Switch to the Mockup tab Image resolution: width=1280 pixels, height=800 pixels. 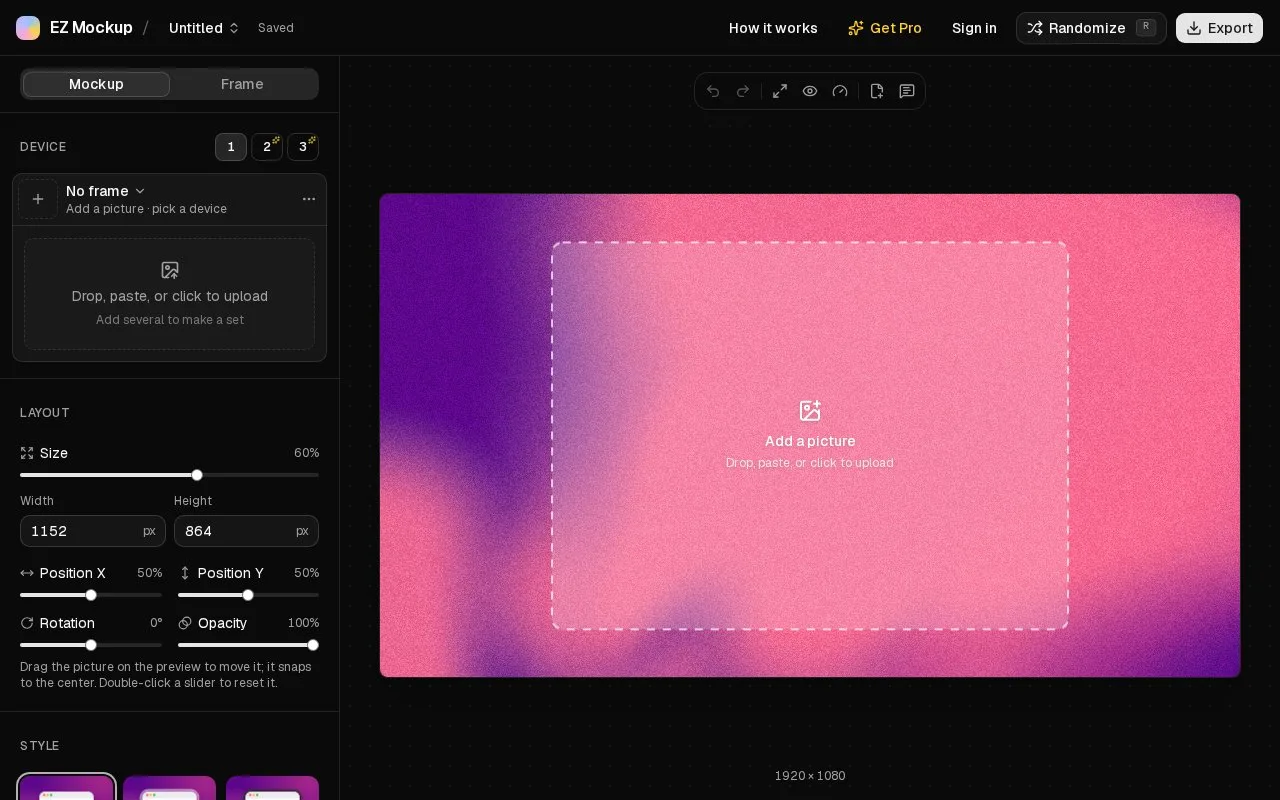(x=96, y=84)
